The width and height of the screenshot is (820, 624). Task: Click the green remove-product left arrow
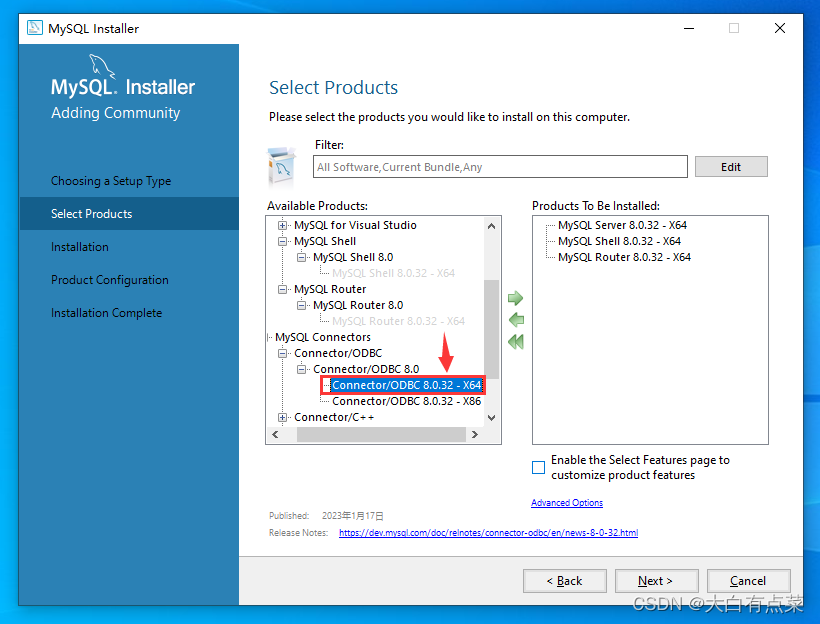pos(516,320)
